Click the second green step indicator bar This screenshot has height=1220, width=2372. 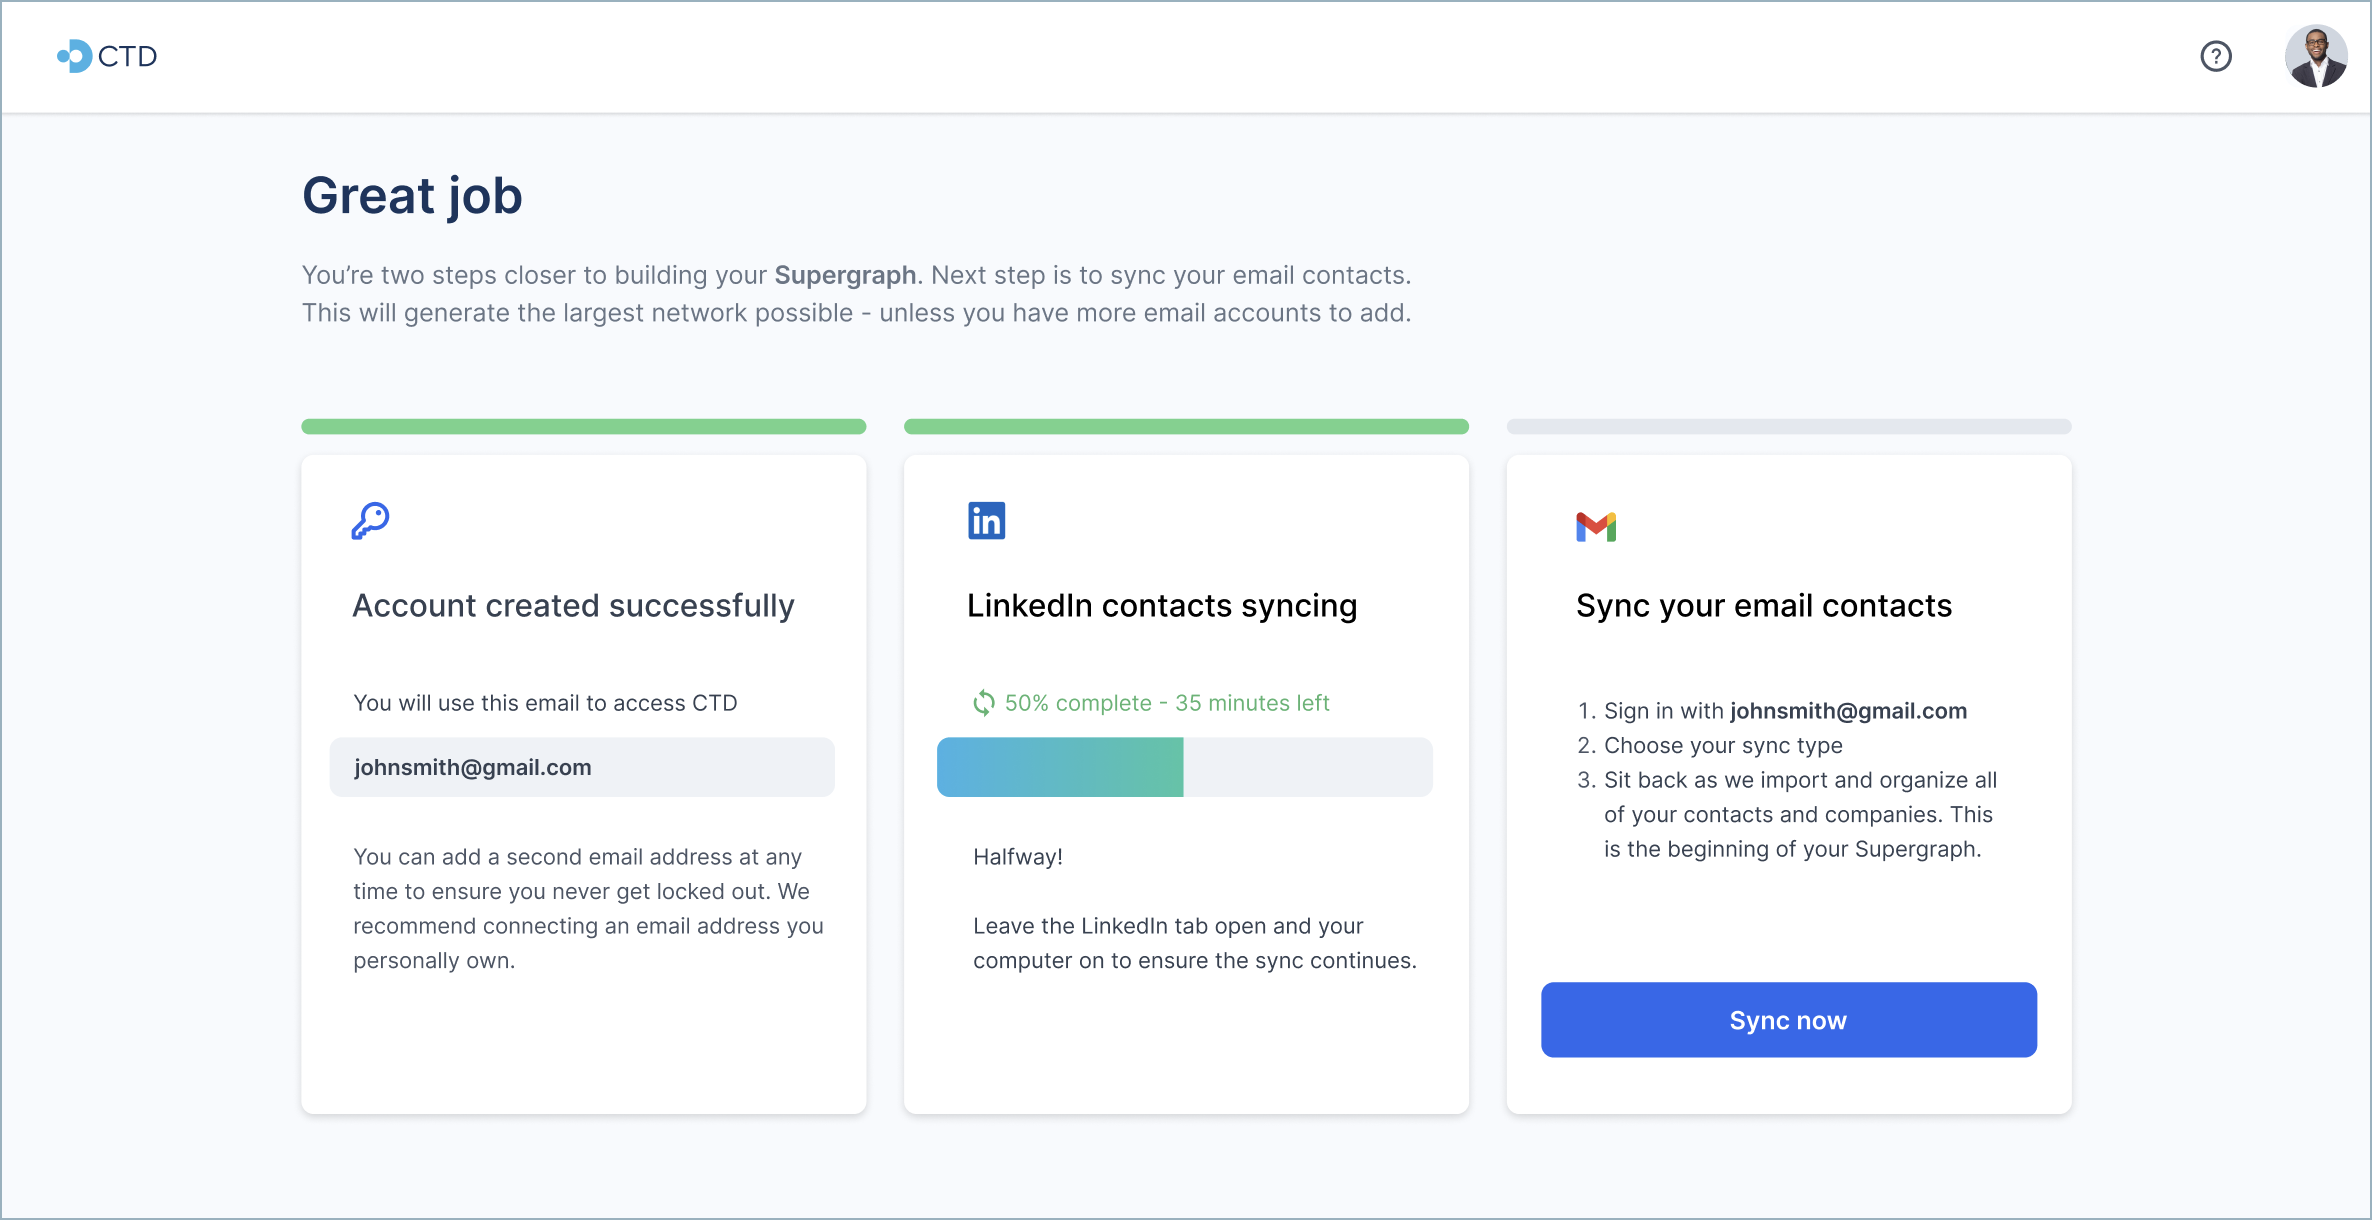coord(1186,427)
